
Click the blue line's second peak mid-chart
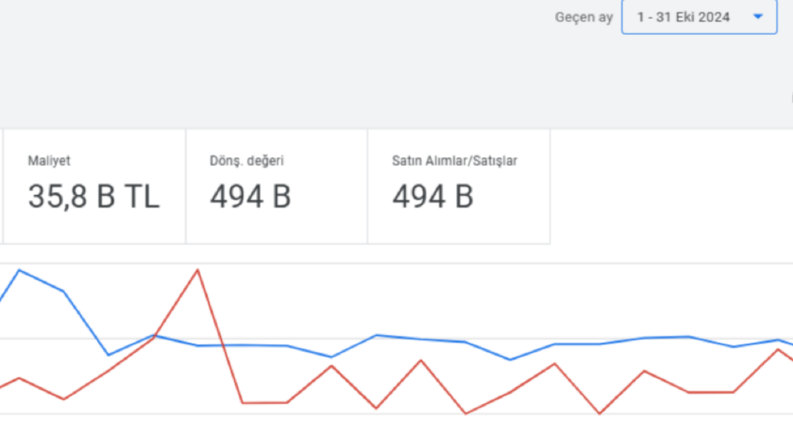click(376, 335)
